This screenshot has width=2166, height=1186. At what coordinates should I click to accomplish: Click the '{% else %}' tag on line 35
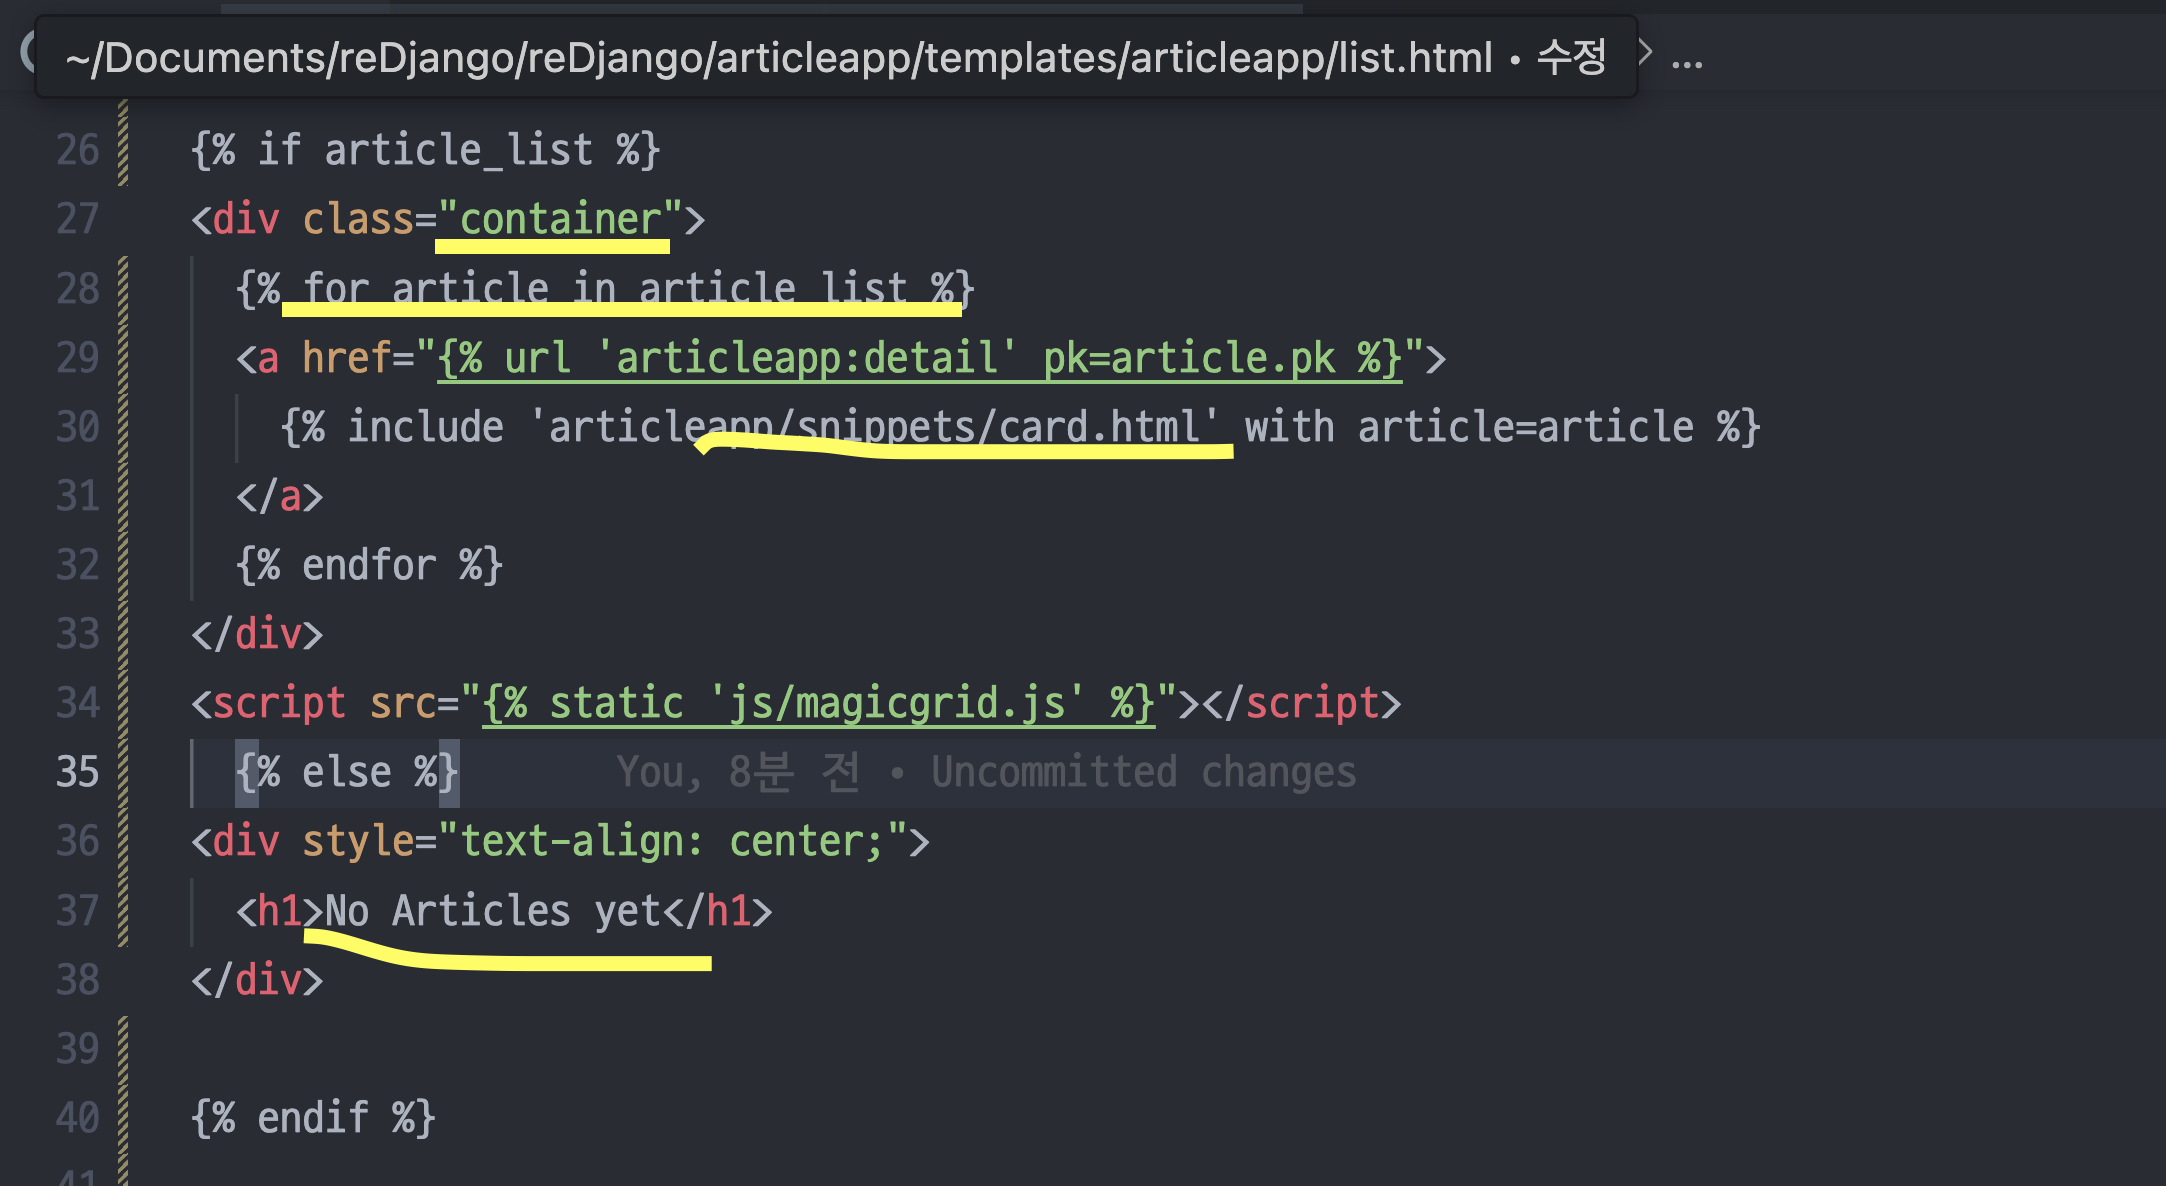click(x=346, y=772)
